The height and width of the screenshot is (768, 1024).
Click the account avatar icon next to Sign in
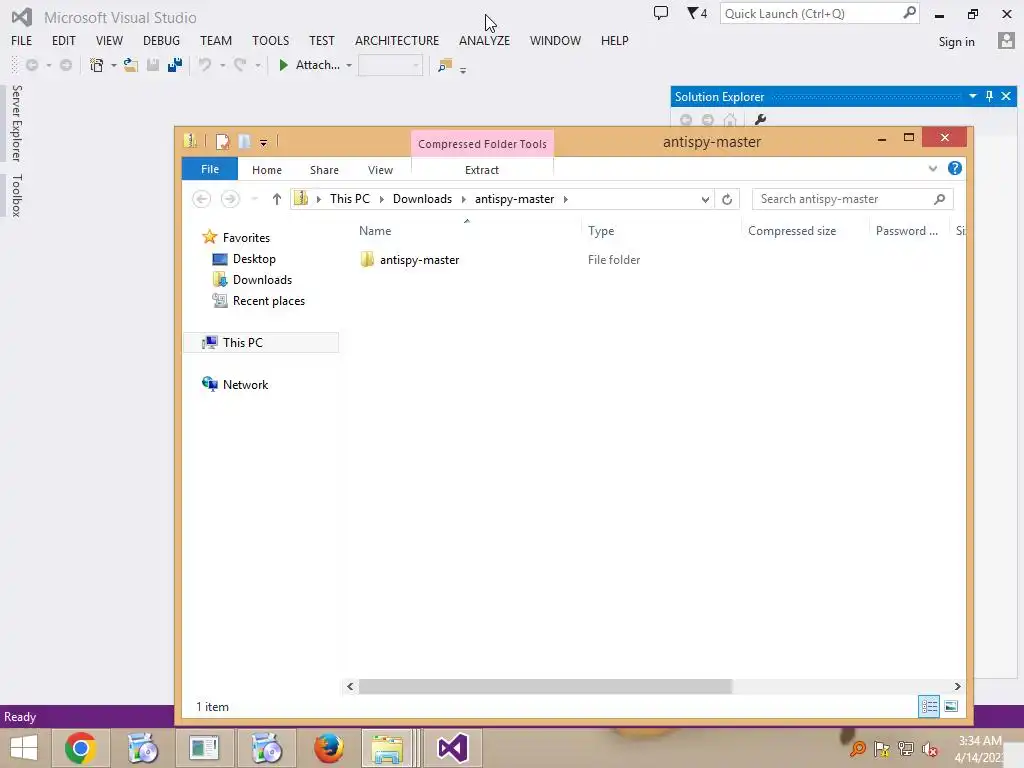coord(1006,41)
